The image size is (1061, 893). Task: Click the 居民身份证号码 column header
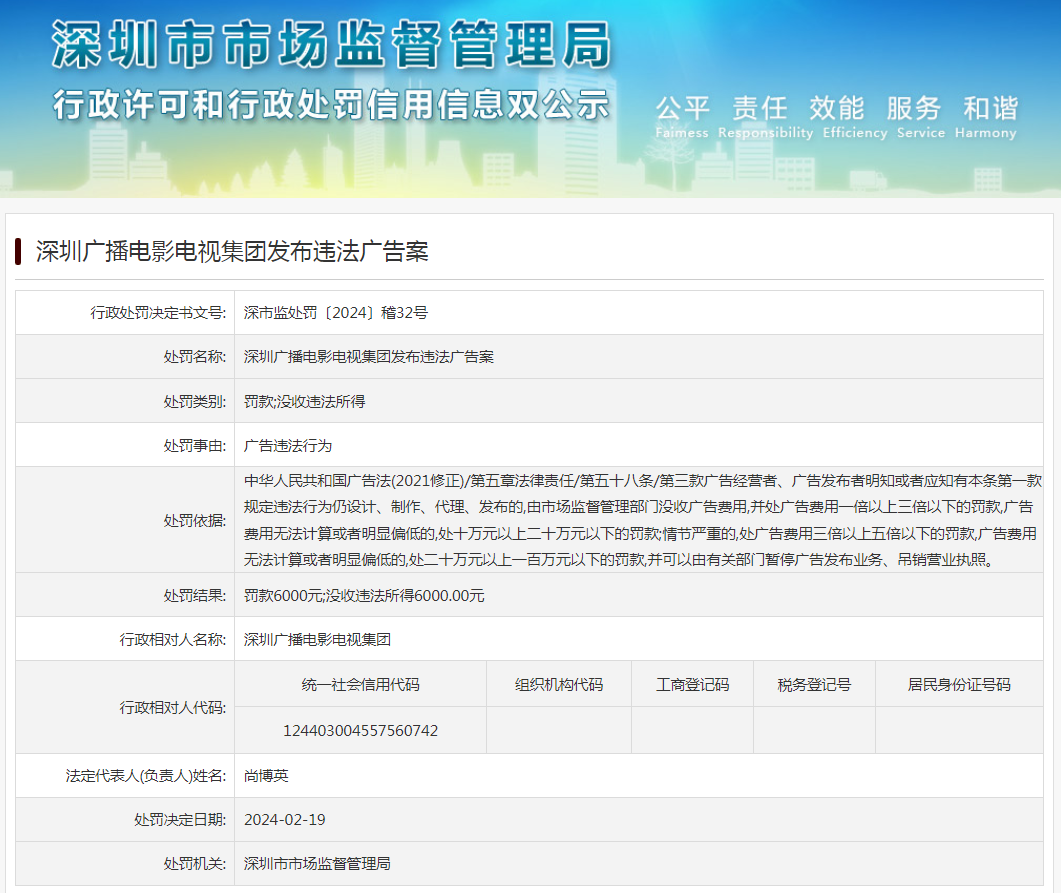click(959, 685)
